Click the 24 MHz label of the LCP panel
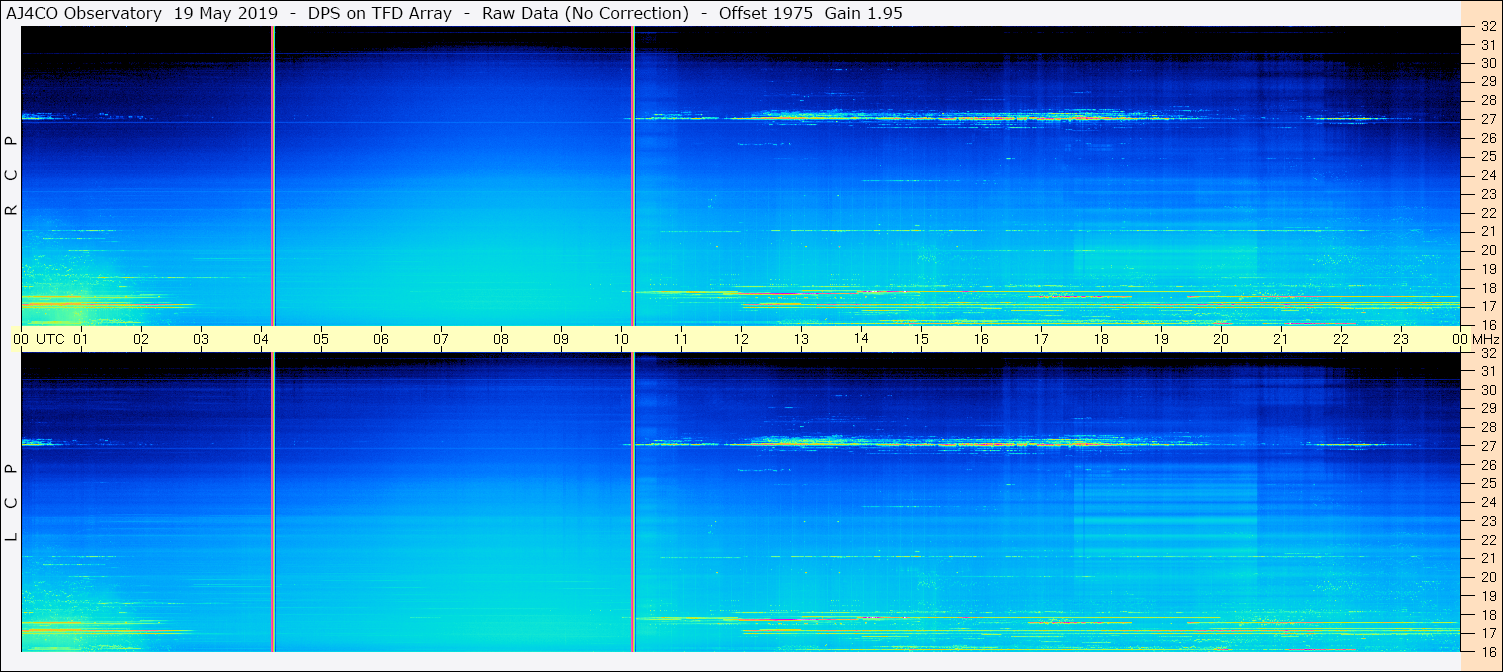The image size is (1503, 672). coord(1488,502)
